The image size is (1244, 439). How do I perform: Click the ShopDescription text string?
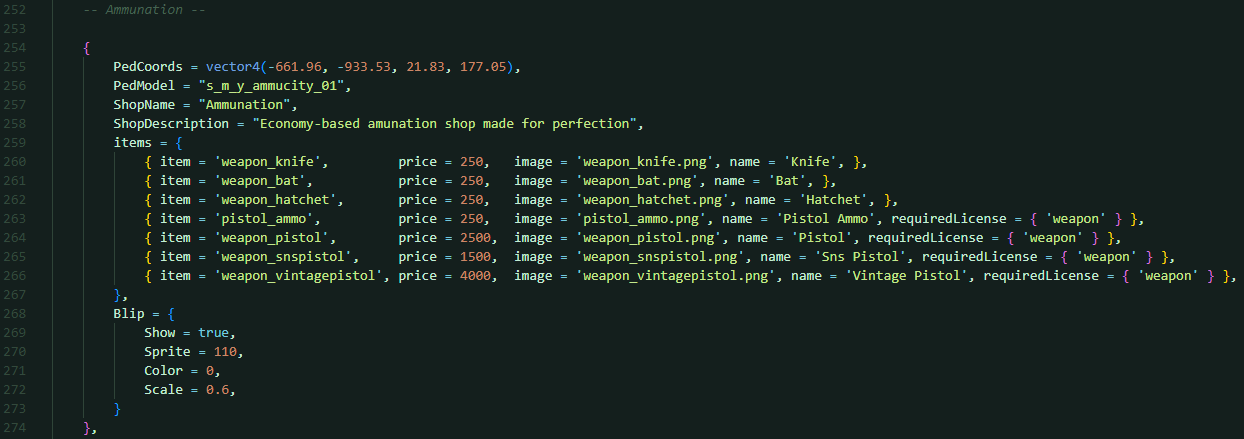(445, 124)
